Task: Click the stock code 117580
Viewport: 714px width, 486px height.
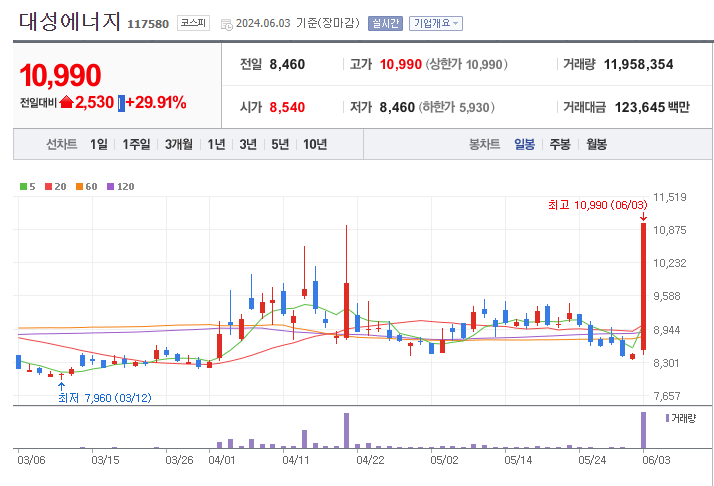Action: coord(148,24)
